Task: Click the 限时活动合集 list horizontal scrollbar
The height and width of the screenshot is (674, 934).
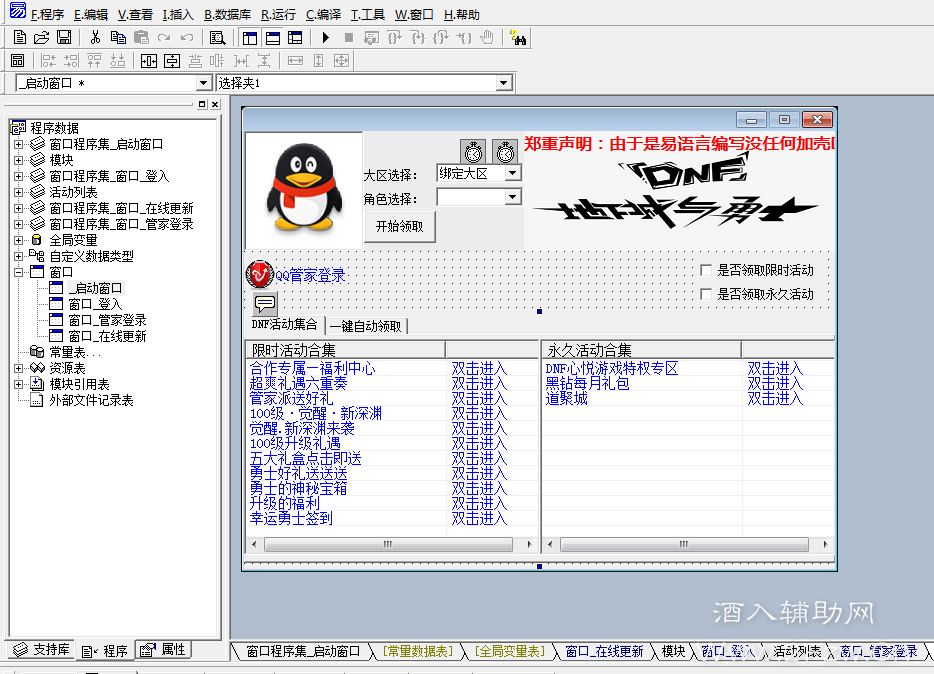Action: (386, 545)
